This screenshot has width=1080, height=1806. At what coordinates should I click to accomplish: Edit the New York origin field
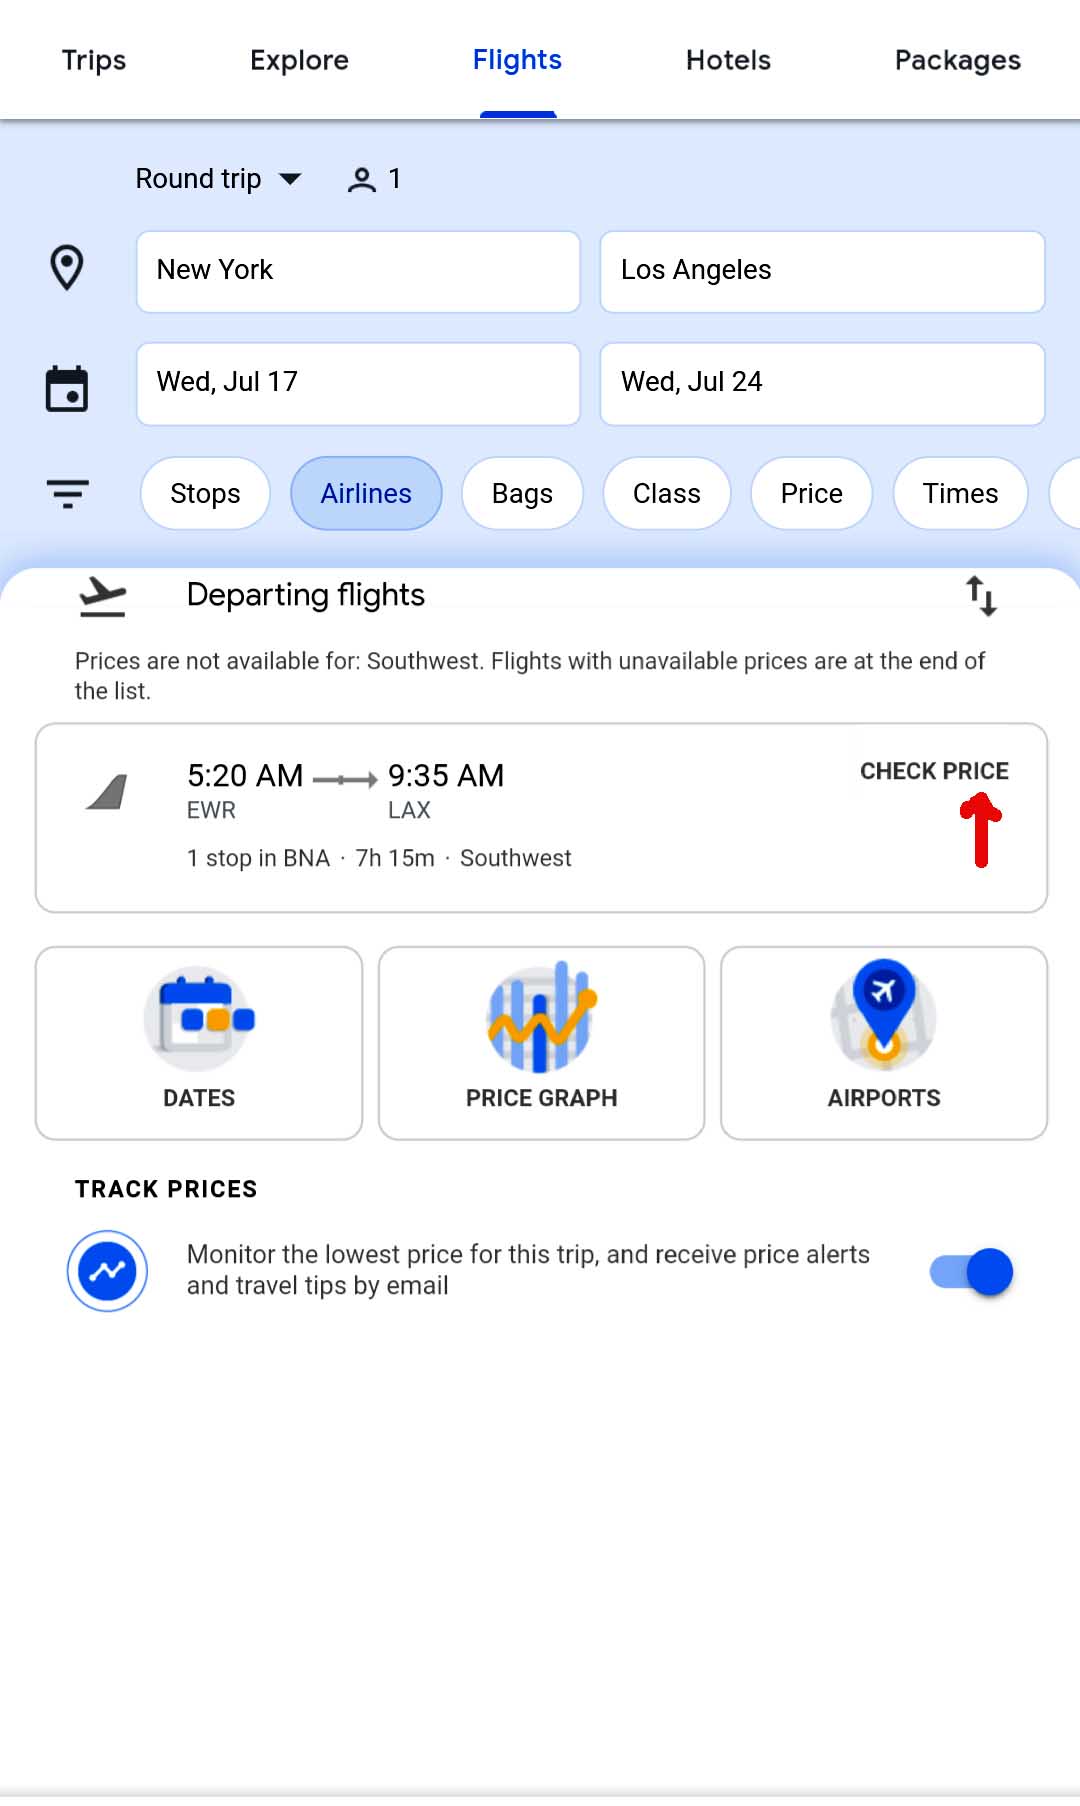click(x=358, y=271)
